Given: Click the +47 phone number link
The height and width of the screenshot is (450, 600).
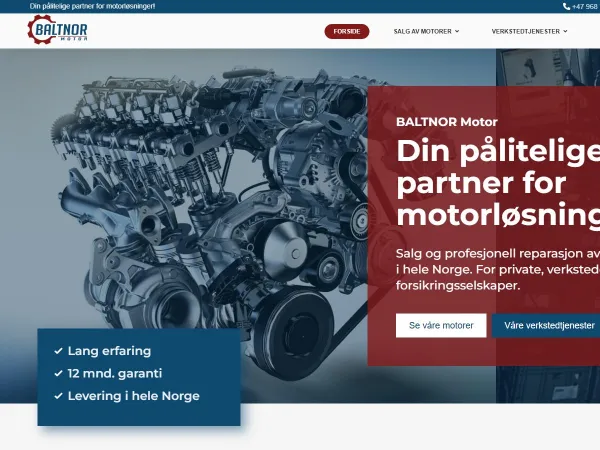Looking at the screenshot, I should click(585, 7).
